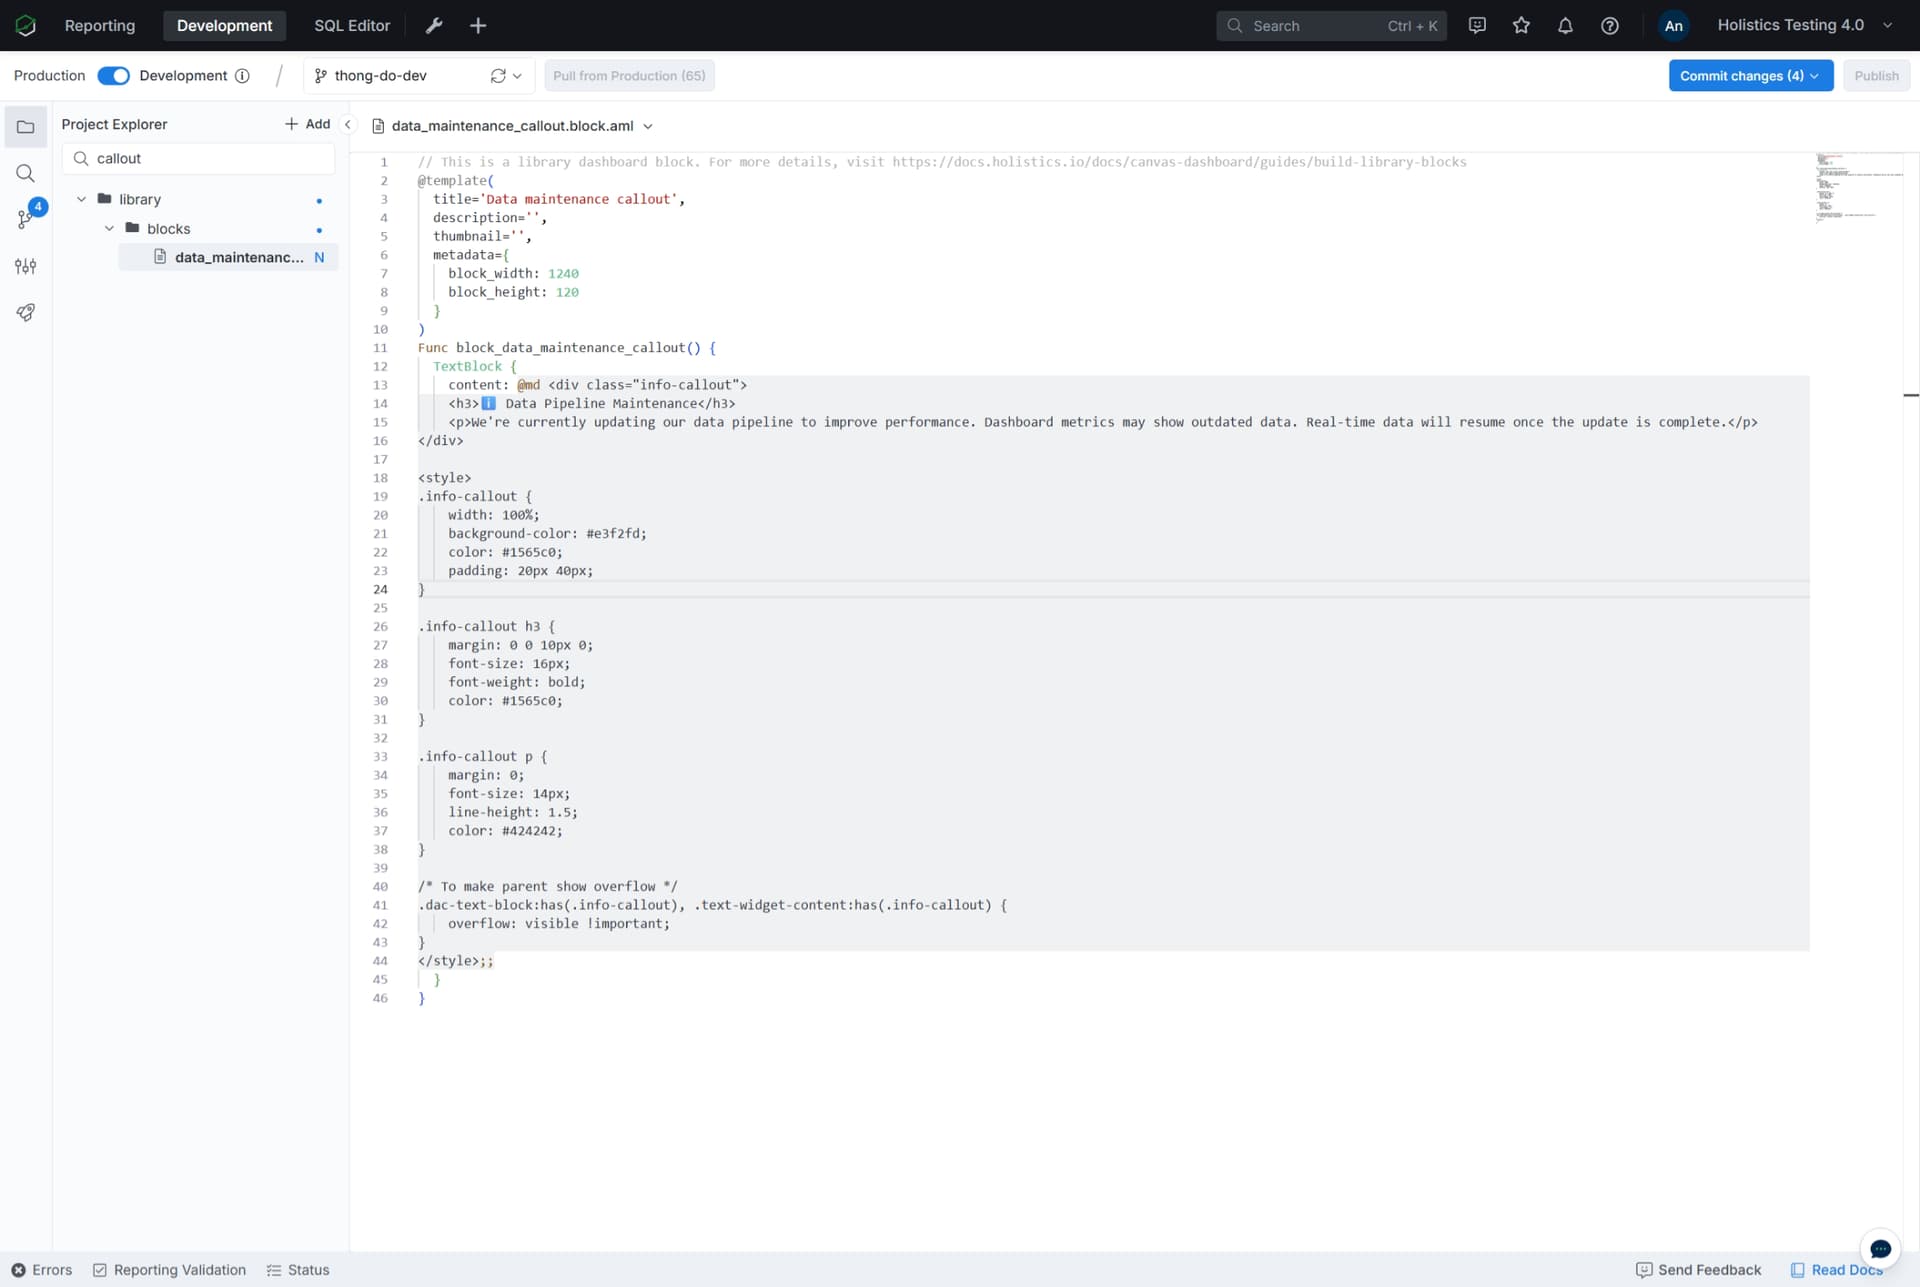The image size is (1920, 1287).
Task: Open the Commit changes (4) button
Action: 1750,76
